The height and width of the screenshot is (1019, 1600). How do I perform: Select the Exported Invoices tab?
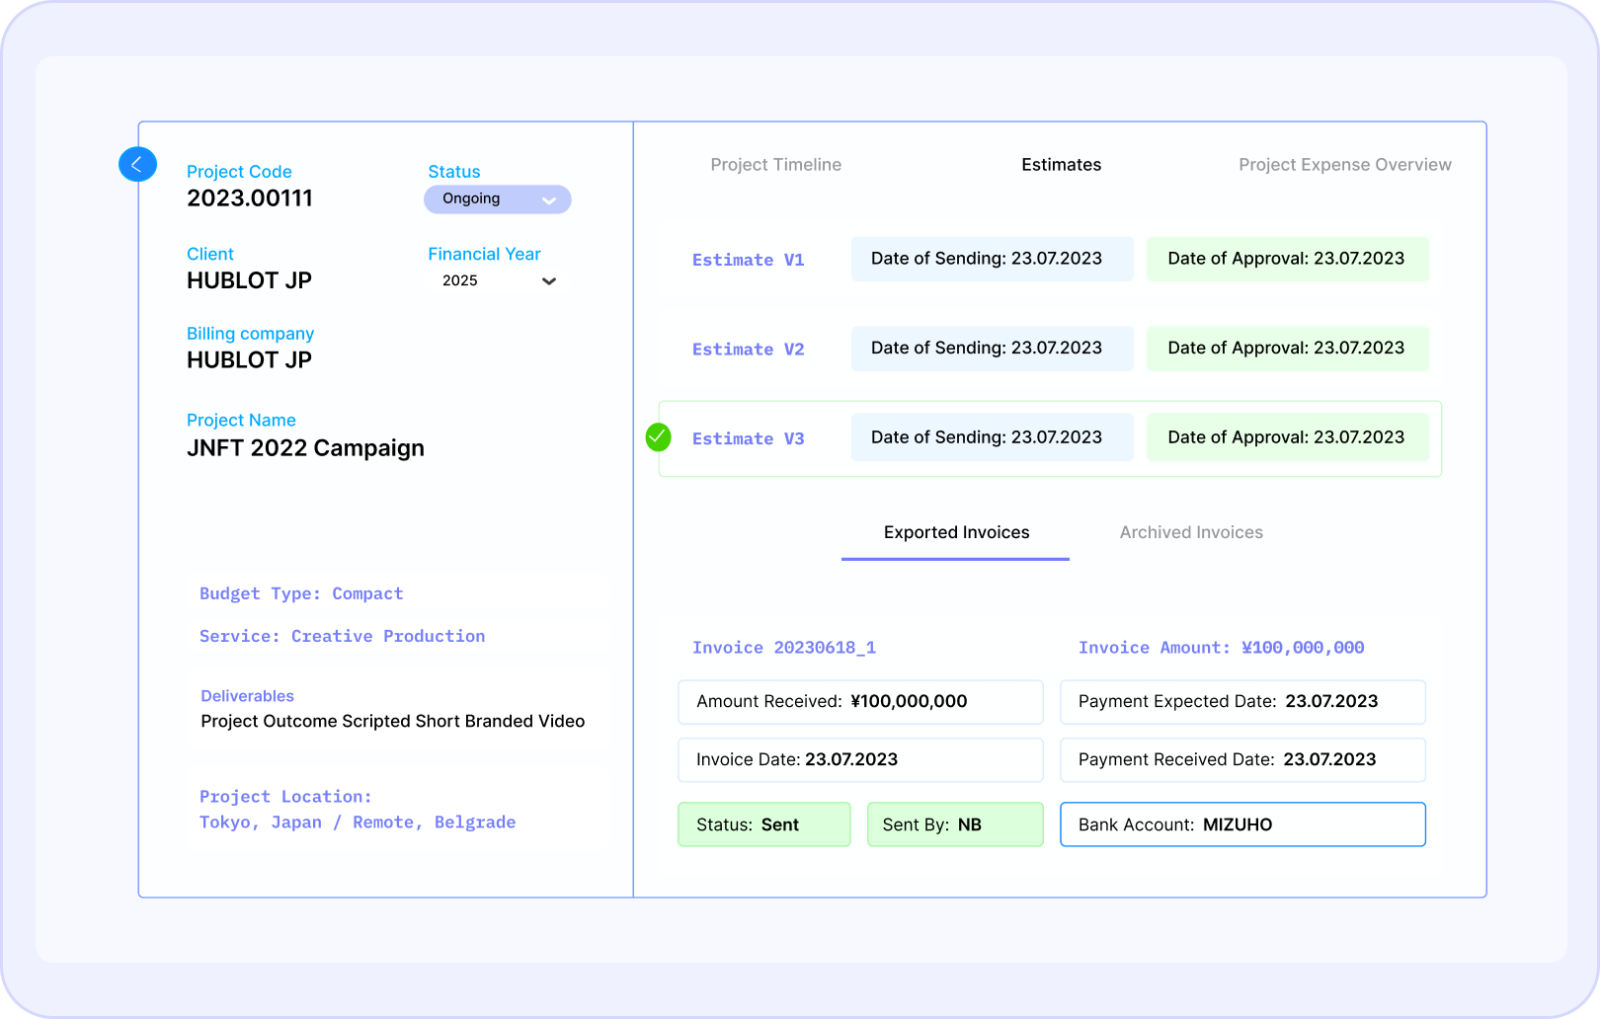click(956, 533)
